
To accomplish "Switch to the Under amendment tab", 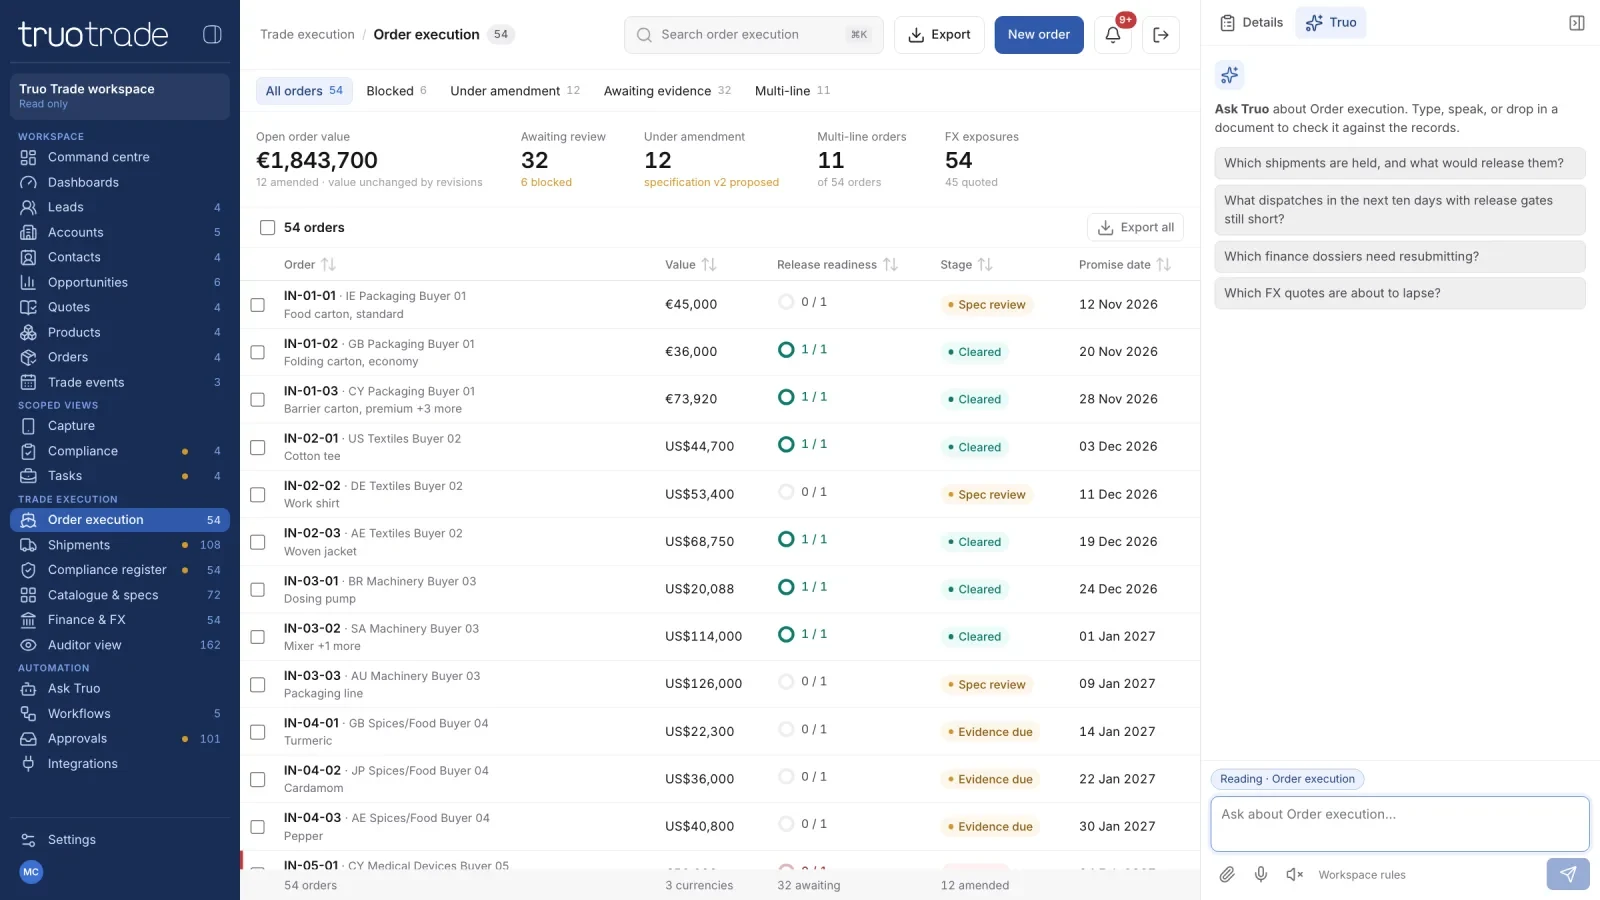I will click(x=515, y=91).
